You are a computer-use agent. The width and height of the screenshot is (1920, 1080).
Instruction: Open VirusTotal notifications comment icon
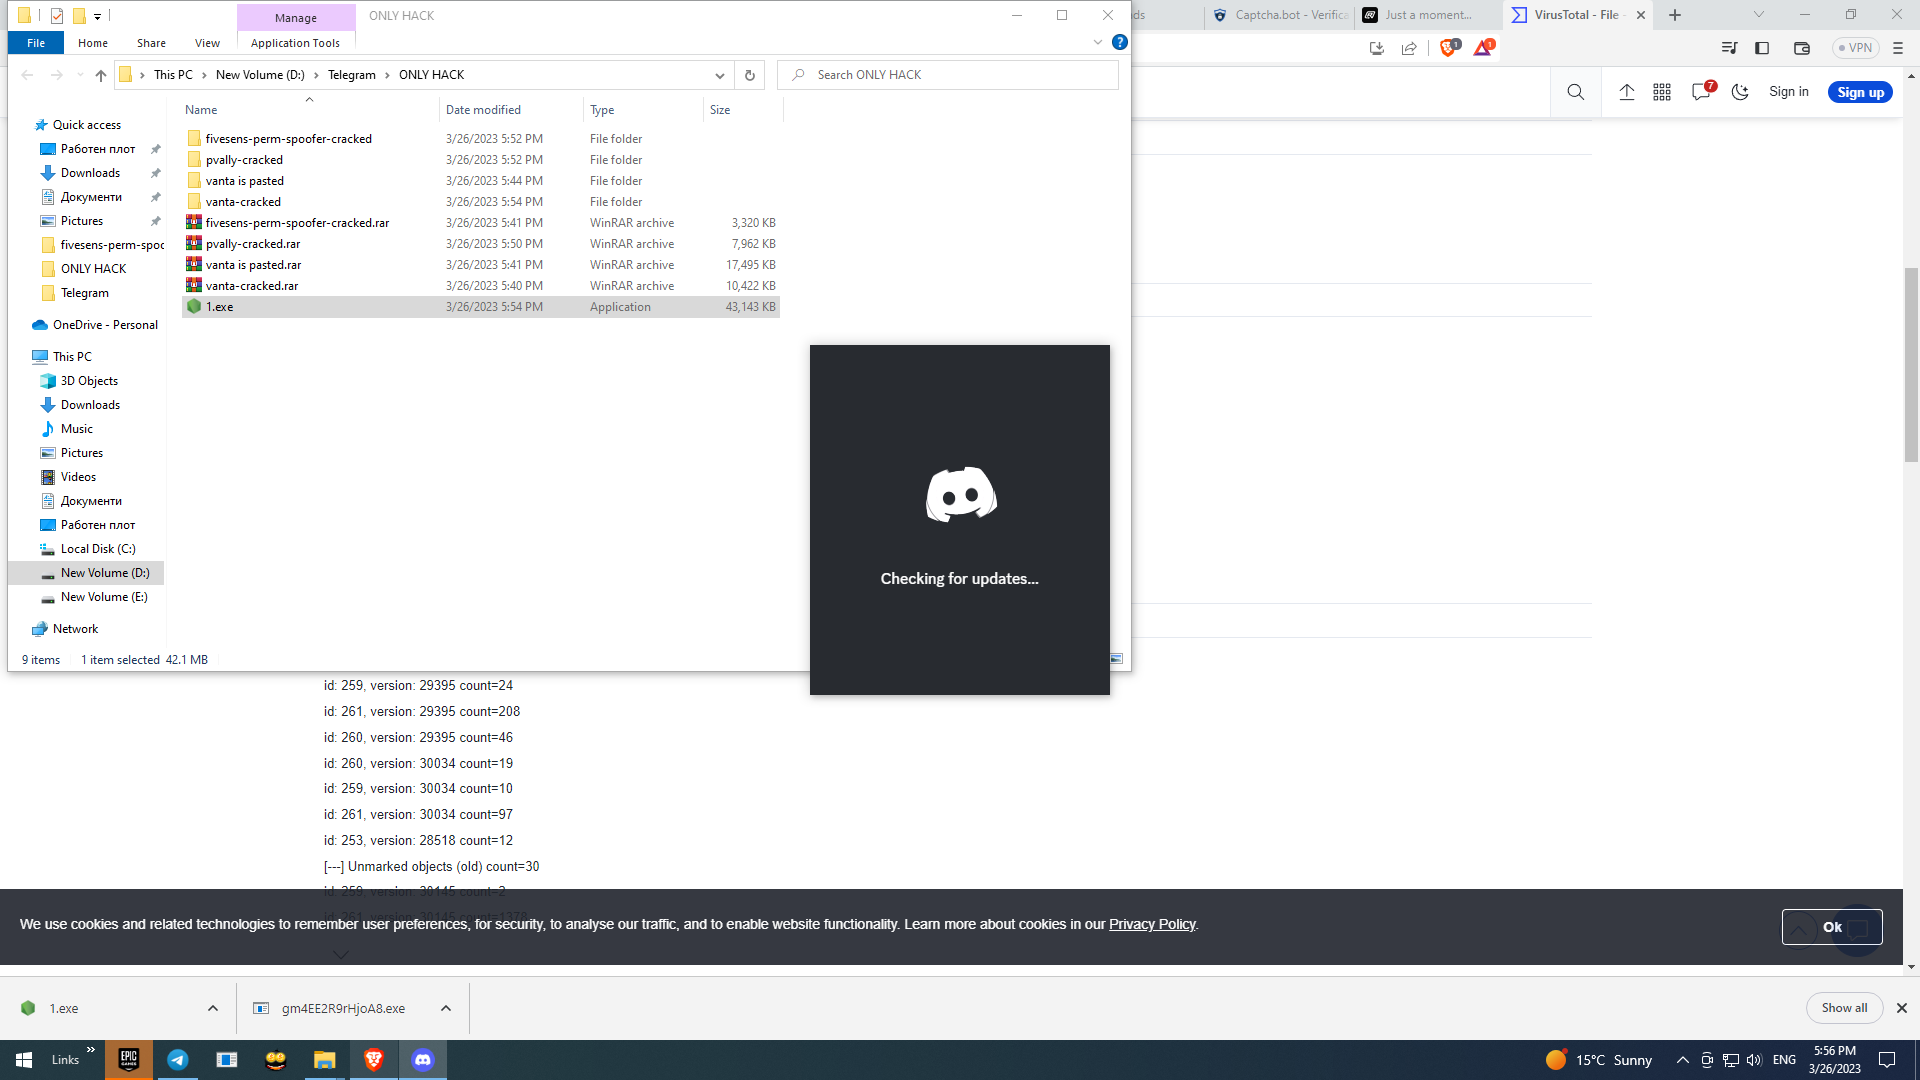click(x=1701, y=92)
